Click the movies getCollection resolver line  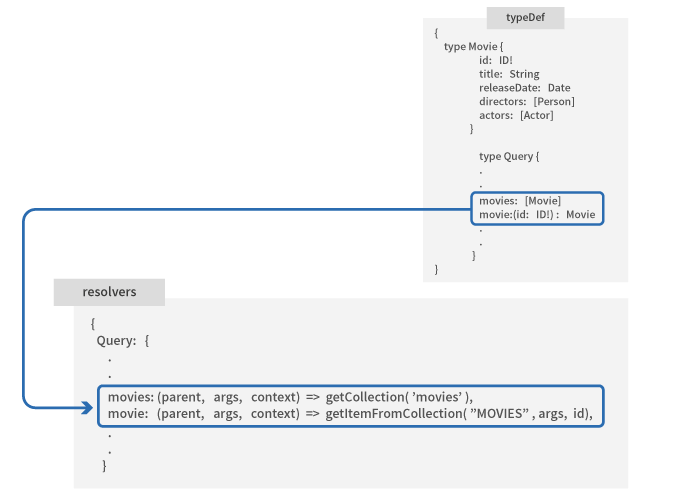290,397
